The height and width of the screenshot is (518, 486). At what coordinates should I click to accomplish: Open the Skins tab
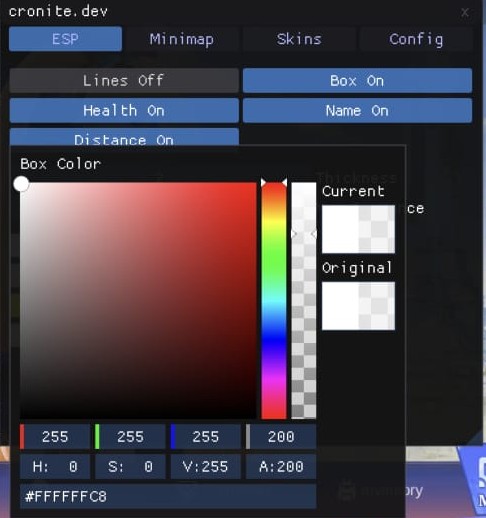(299, 39)
